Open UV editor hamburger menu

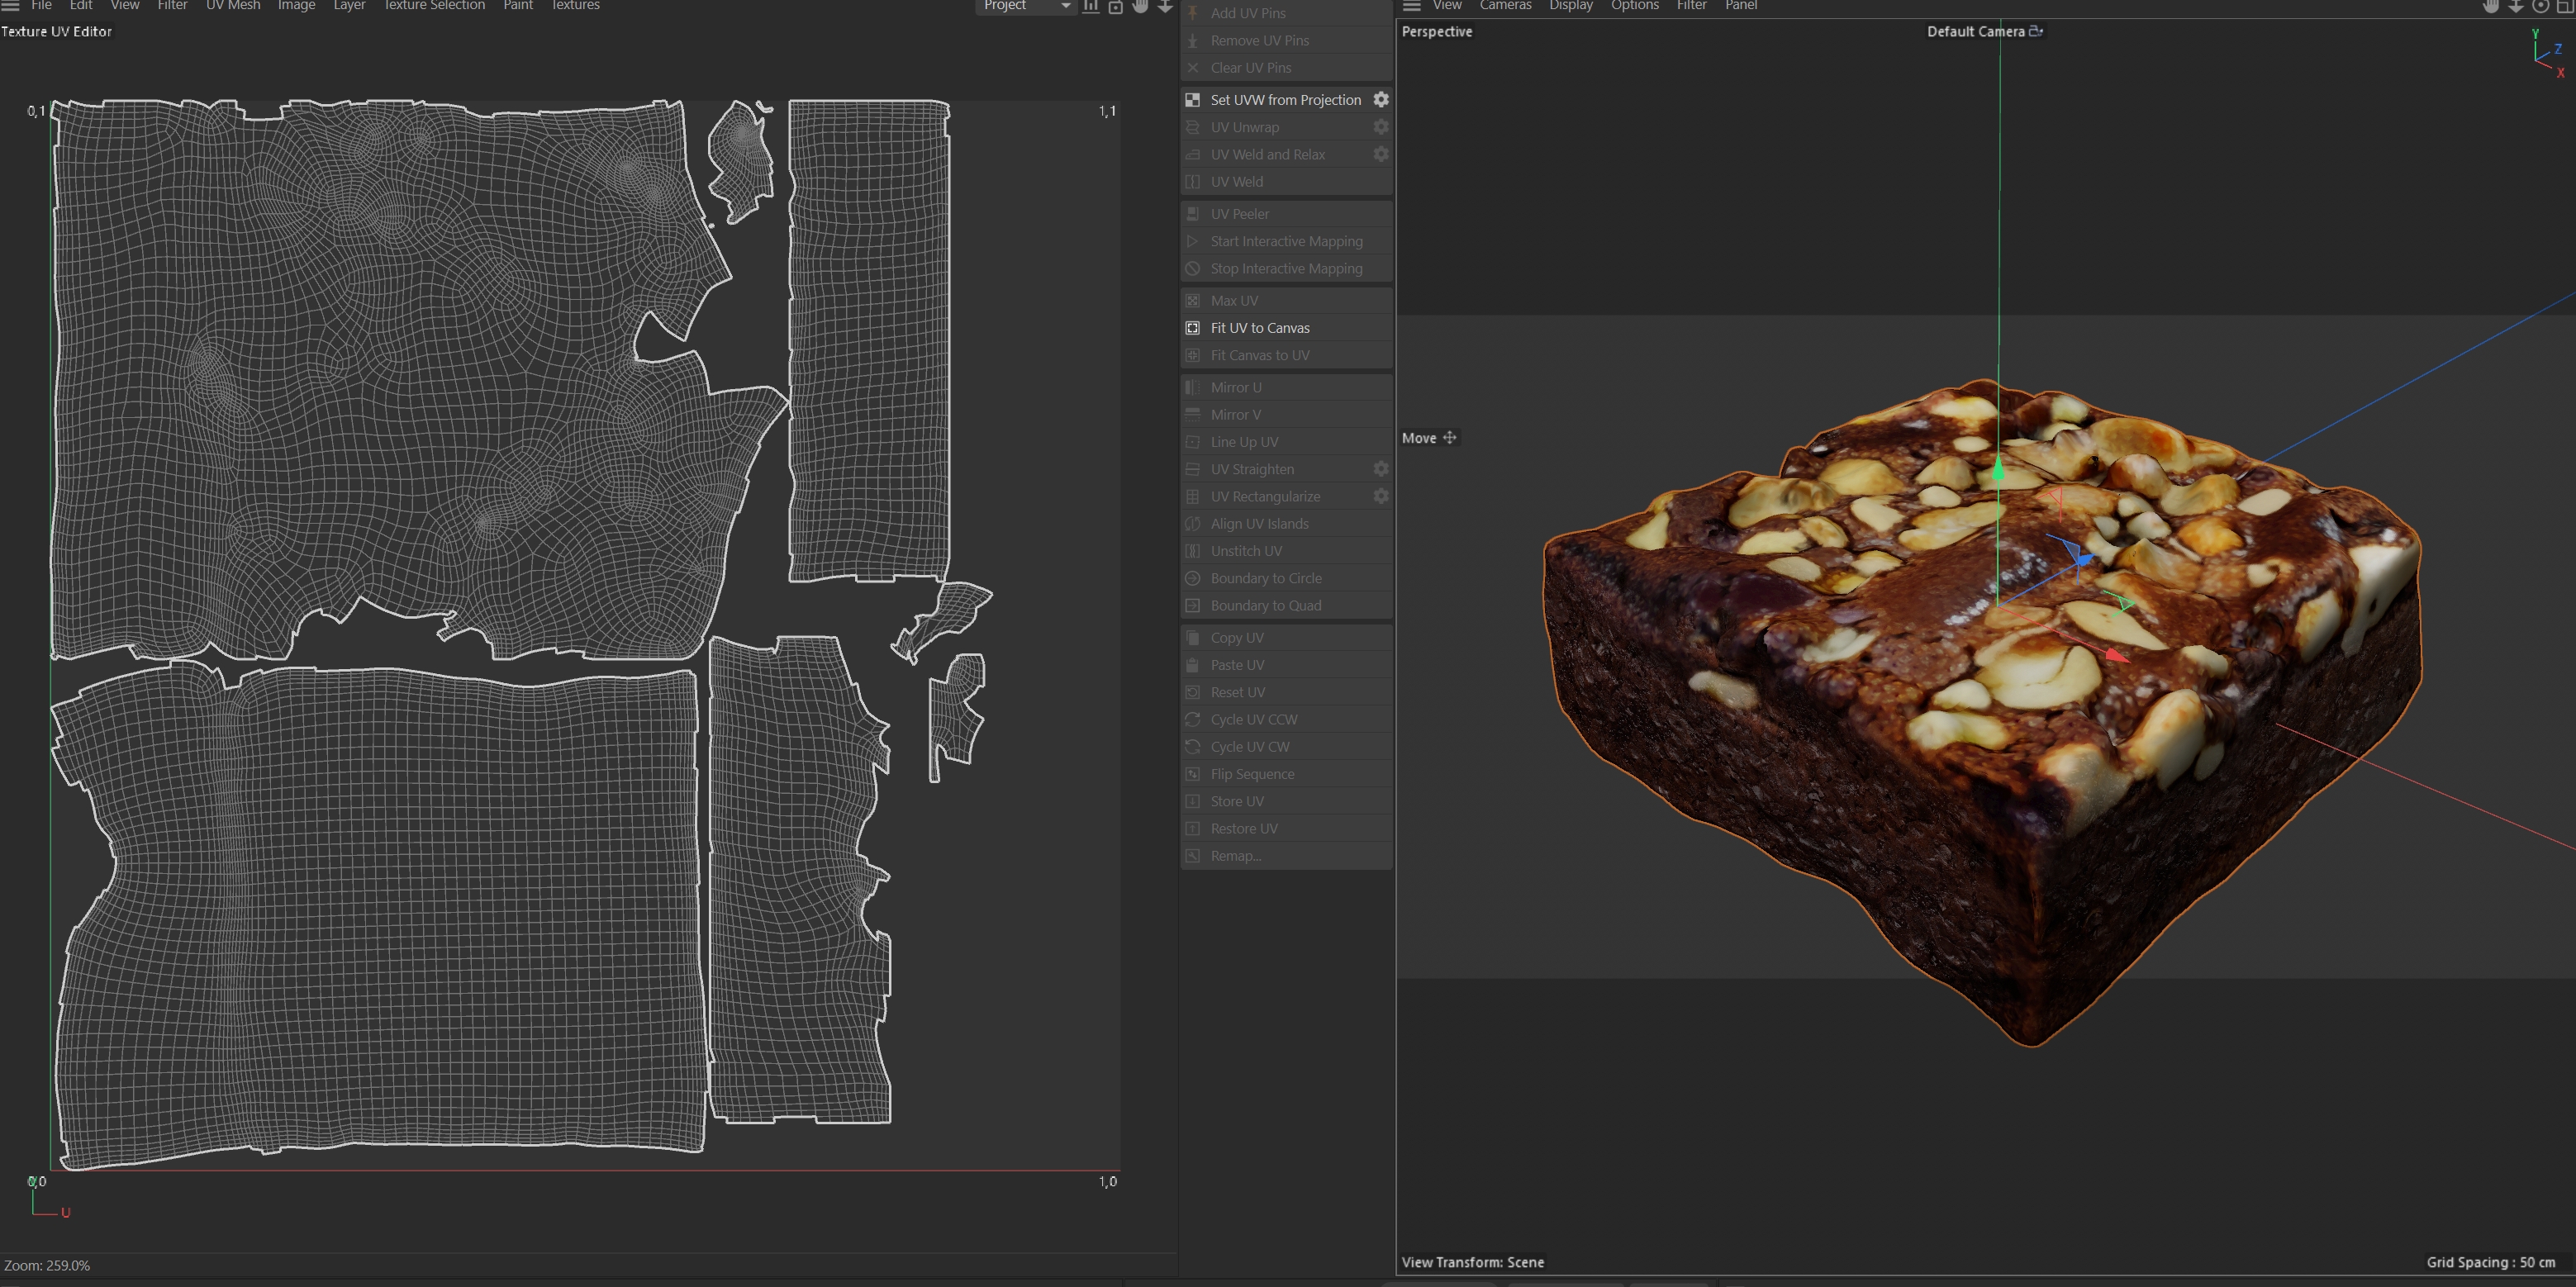tap(11, 6)
